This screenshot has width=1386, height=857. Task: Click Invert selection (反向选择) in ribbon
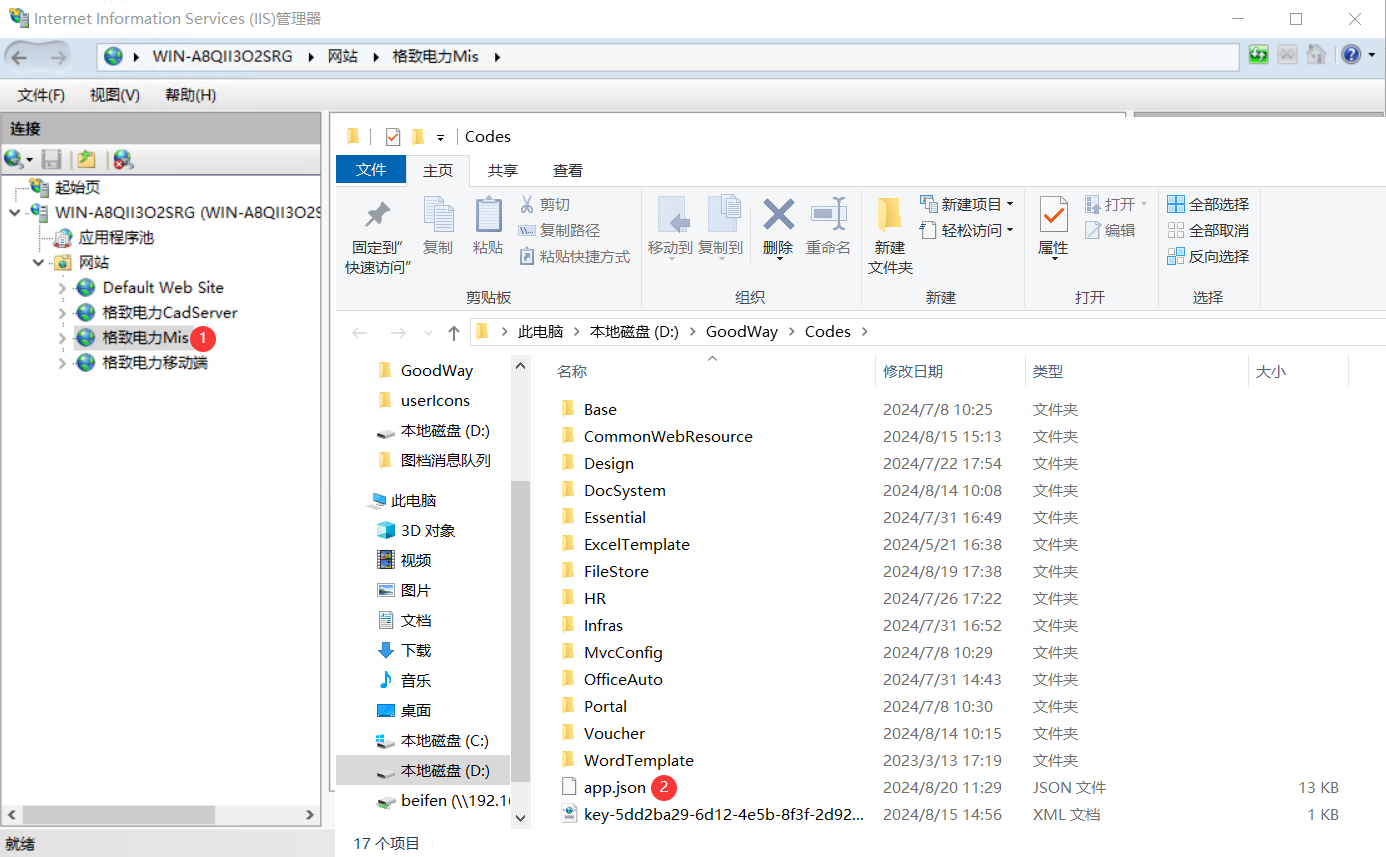[1208, 256]
